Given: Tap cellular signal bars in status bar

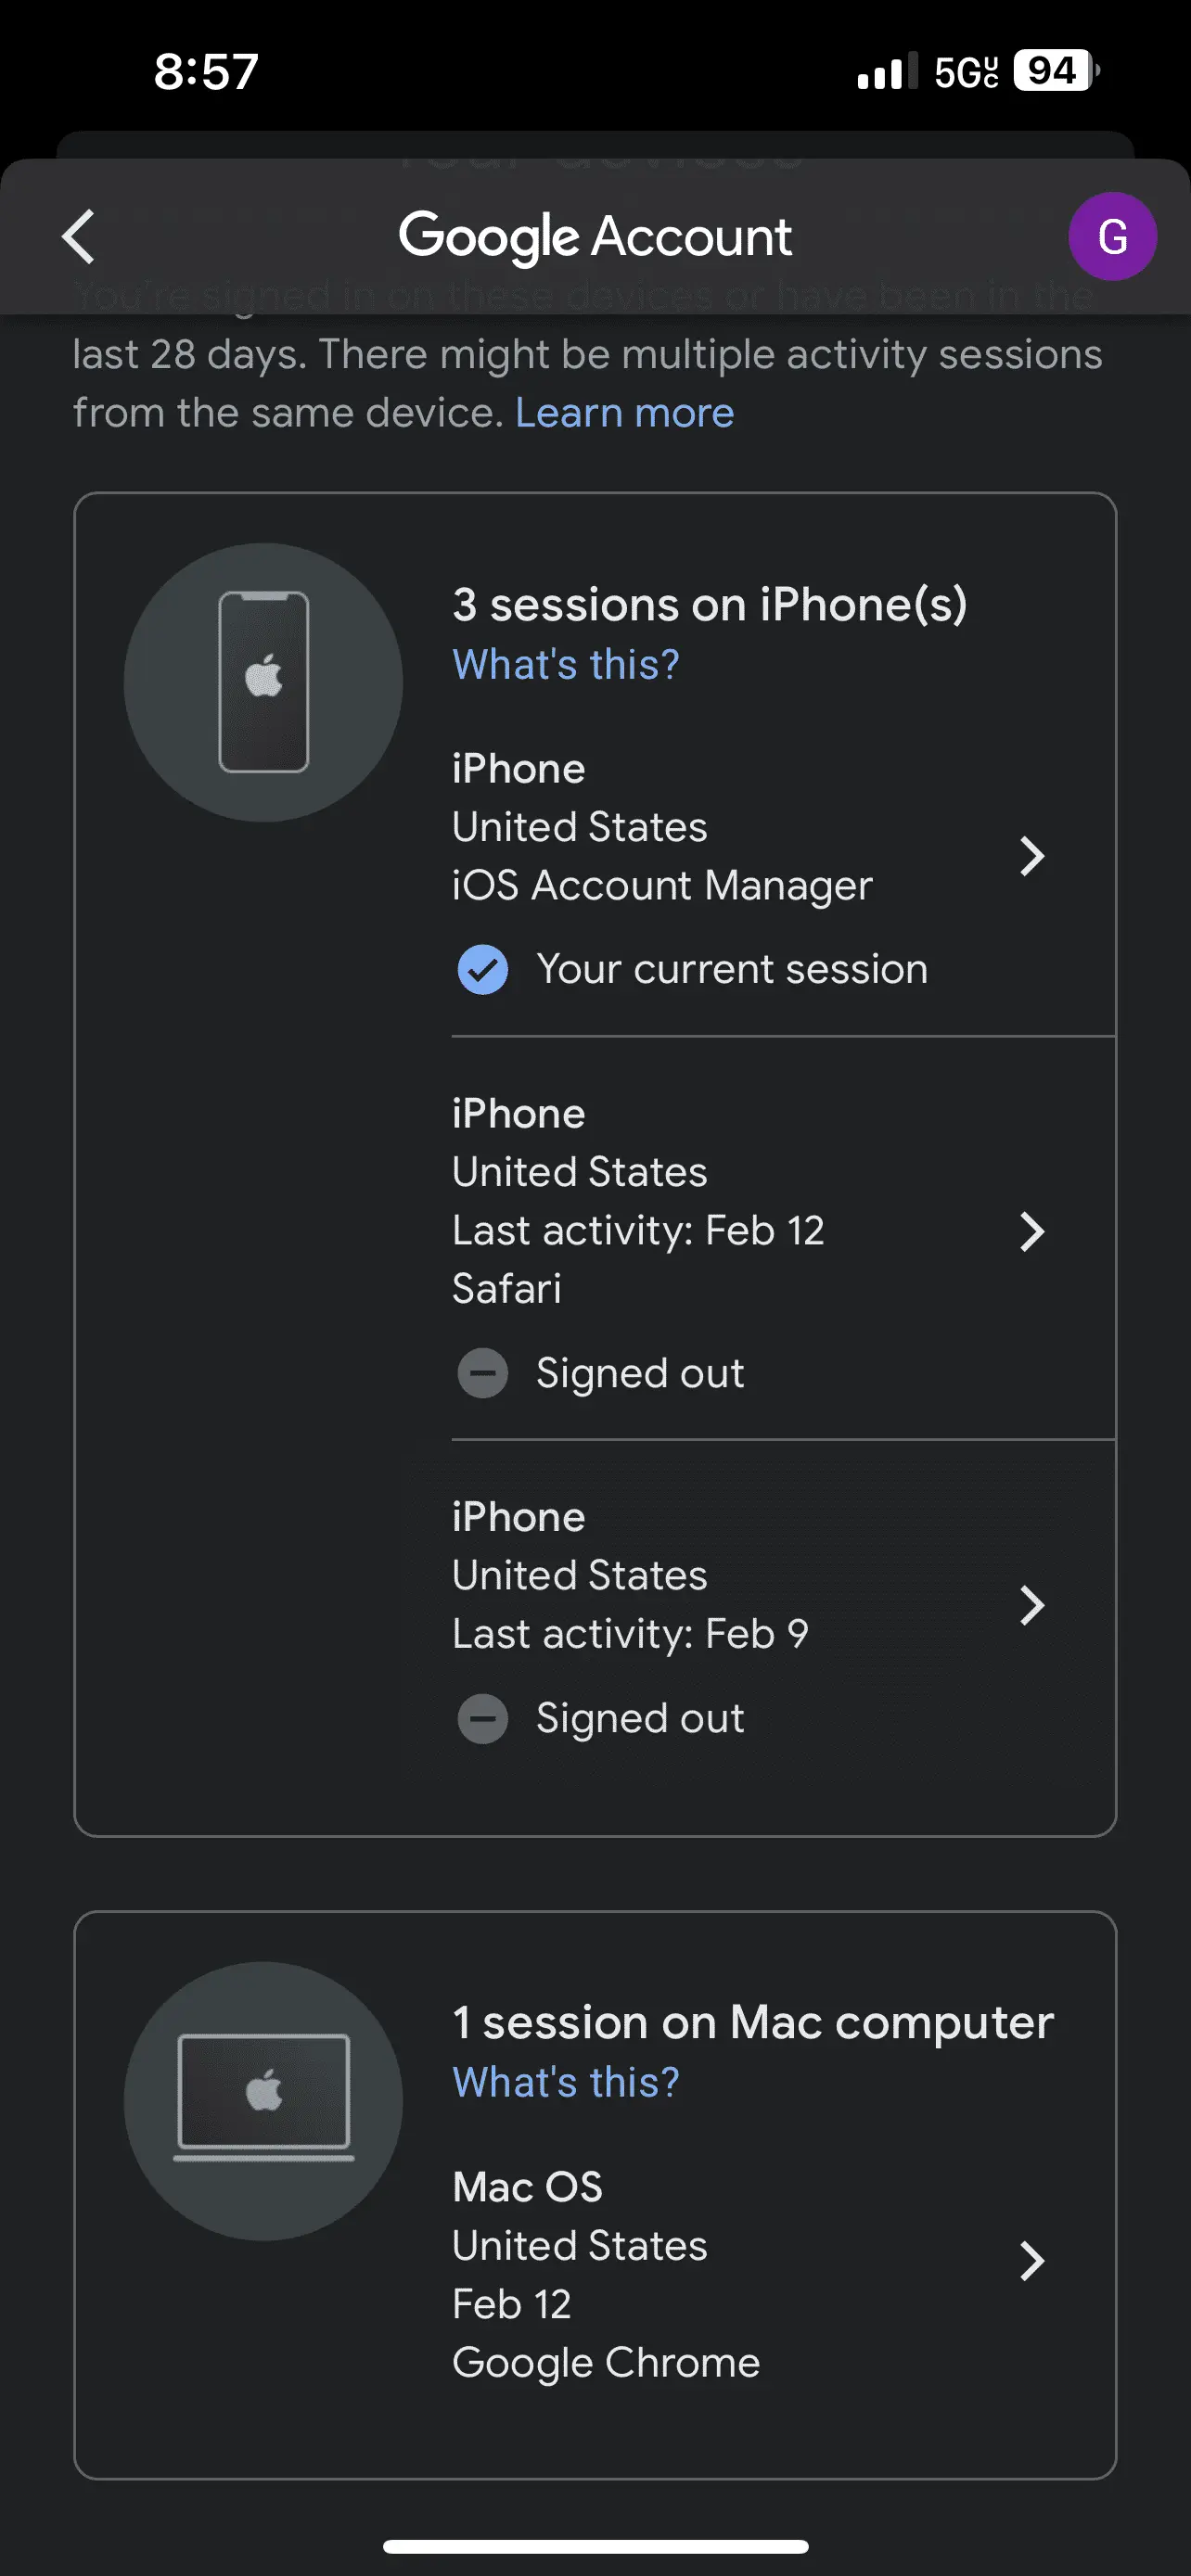Looking at the screenshot, I should pos(885,72).
